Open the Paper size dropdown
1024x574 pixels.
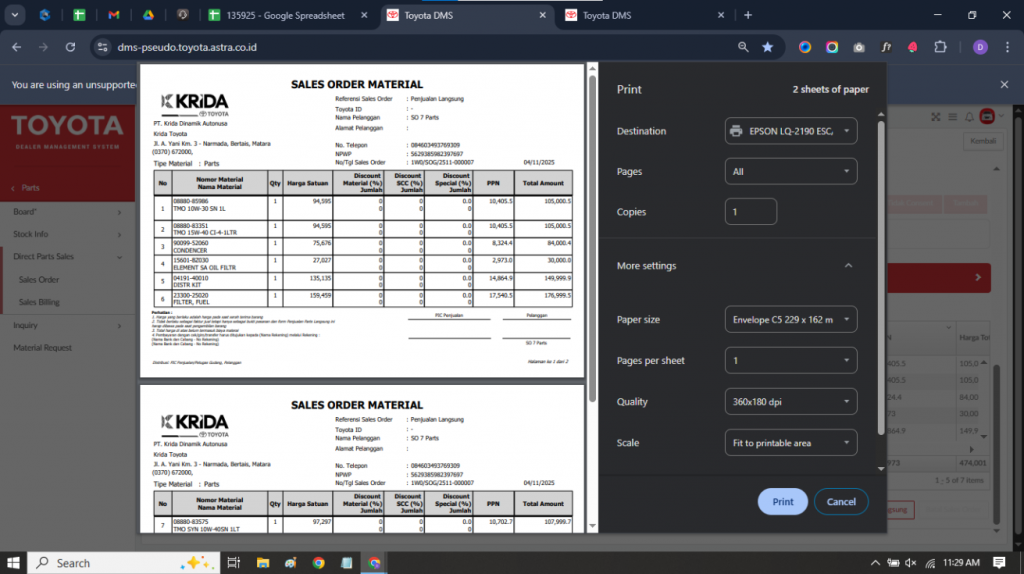click(790, 319)
